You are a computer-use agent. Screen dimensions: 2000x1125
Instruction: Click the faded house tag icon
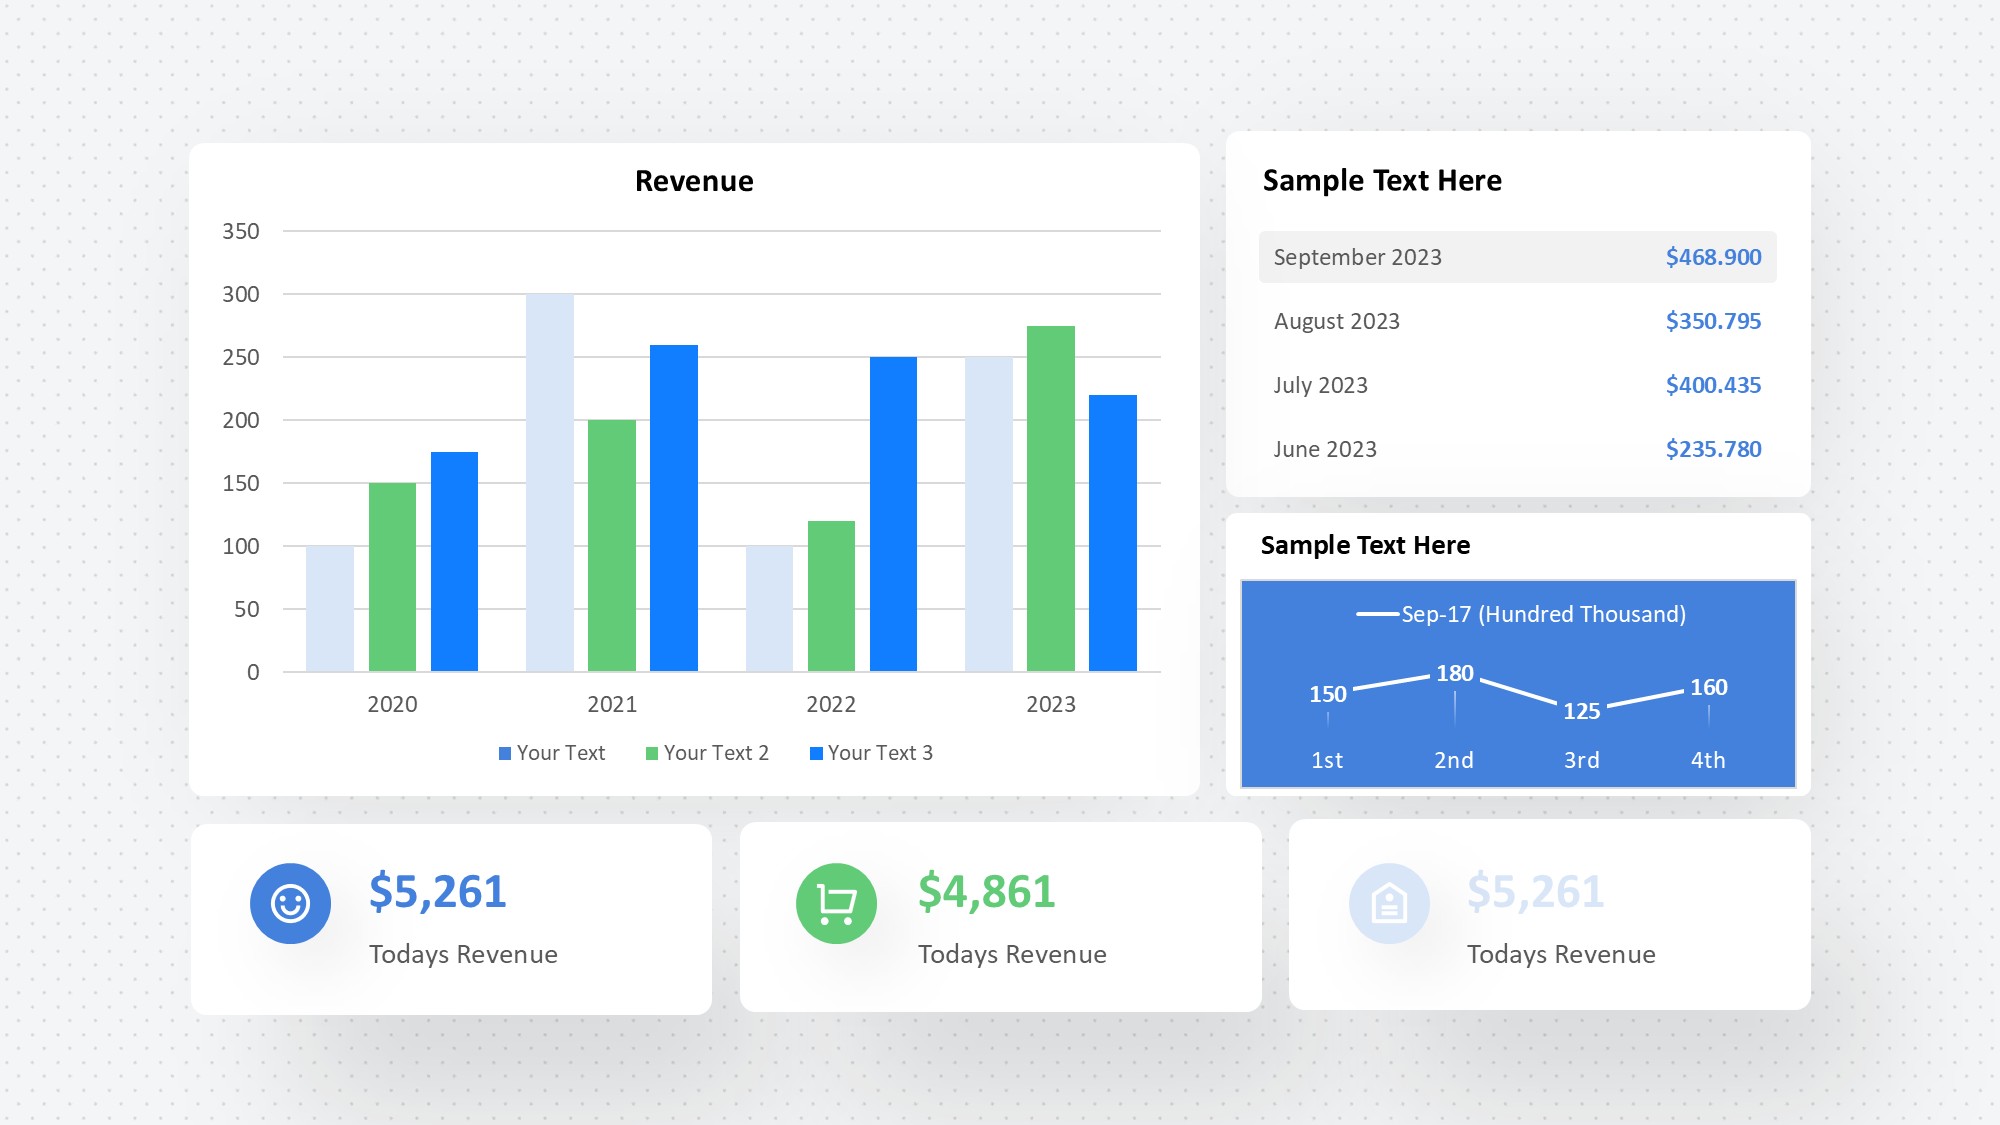(1389, 903)
